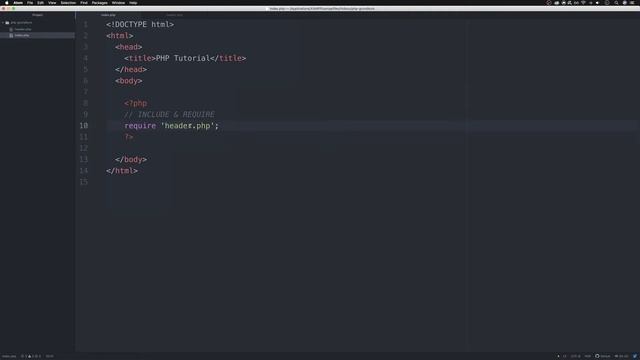
Task: Click the index.php file icon in tree
Action: coord(11,35)
